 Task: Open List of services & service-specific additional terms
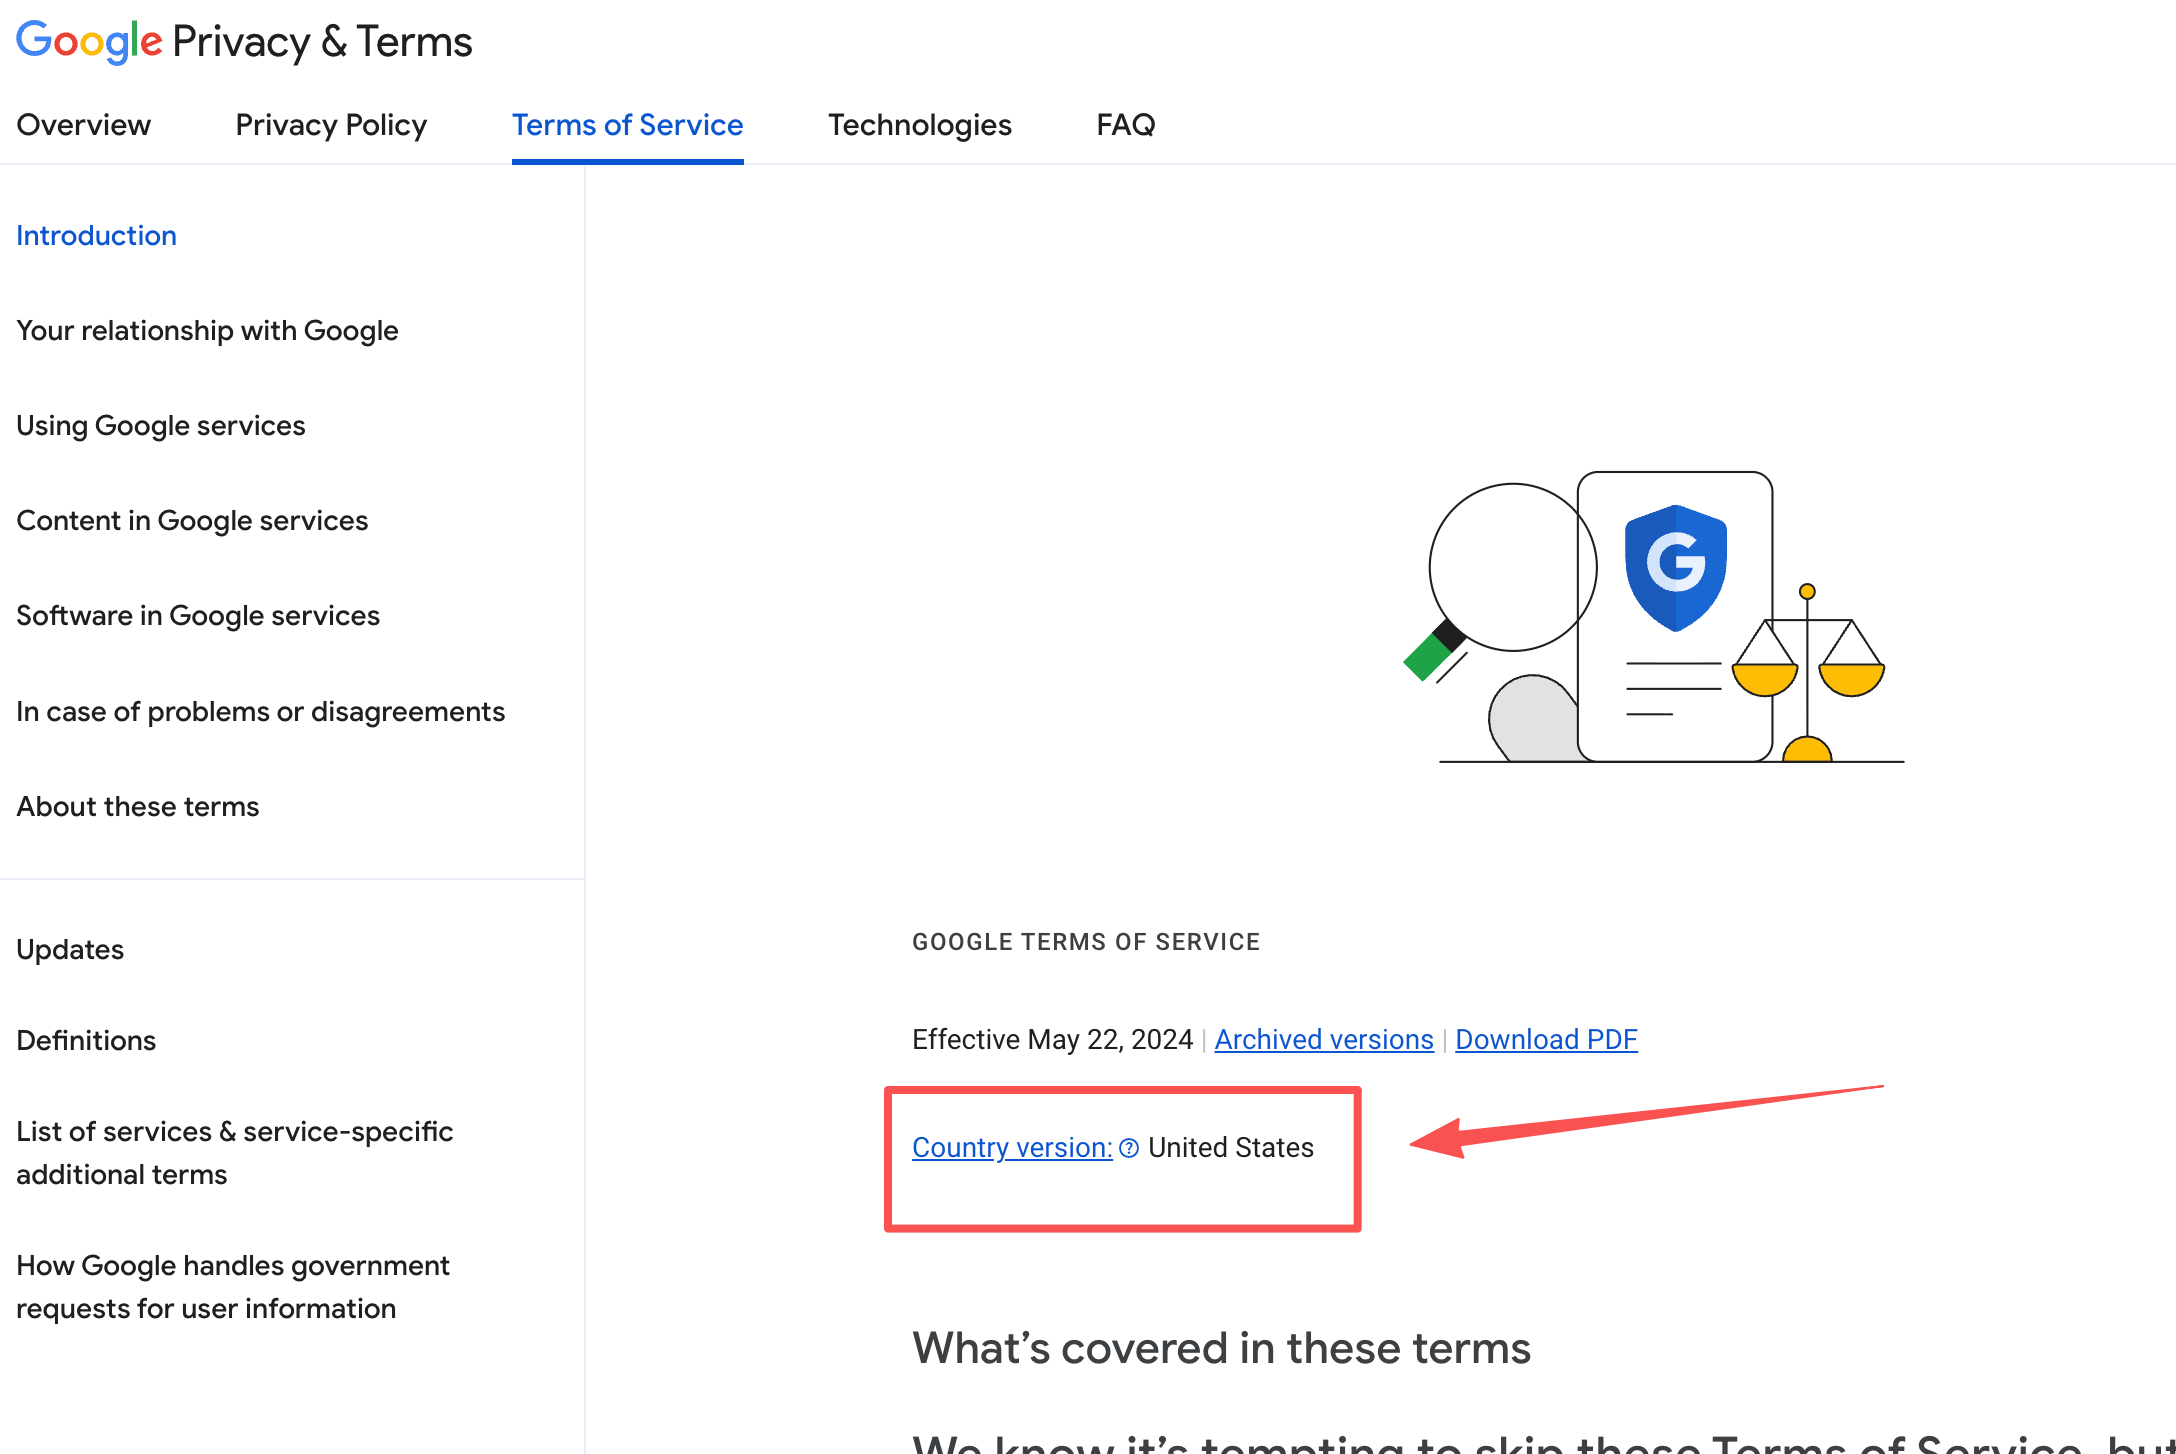pos(235,1153)
